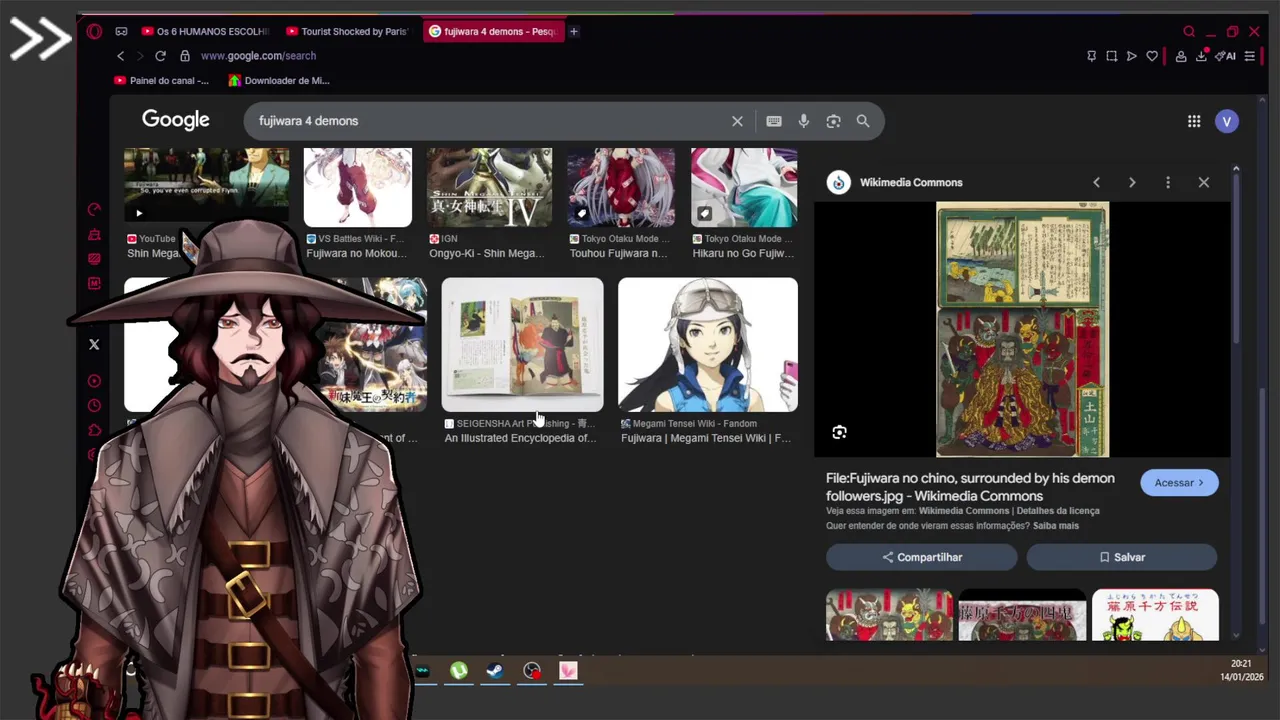The height and width of the screenshot is (720, 1280).
Task: Add page to bookmarks with heart icon
Action: [1152, 56]
